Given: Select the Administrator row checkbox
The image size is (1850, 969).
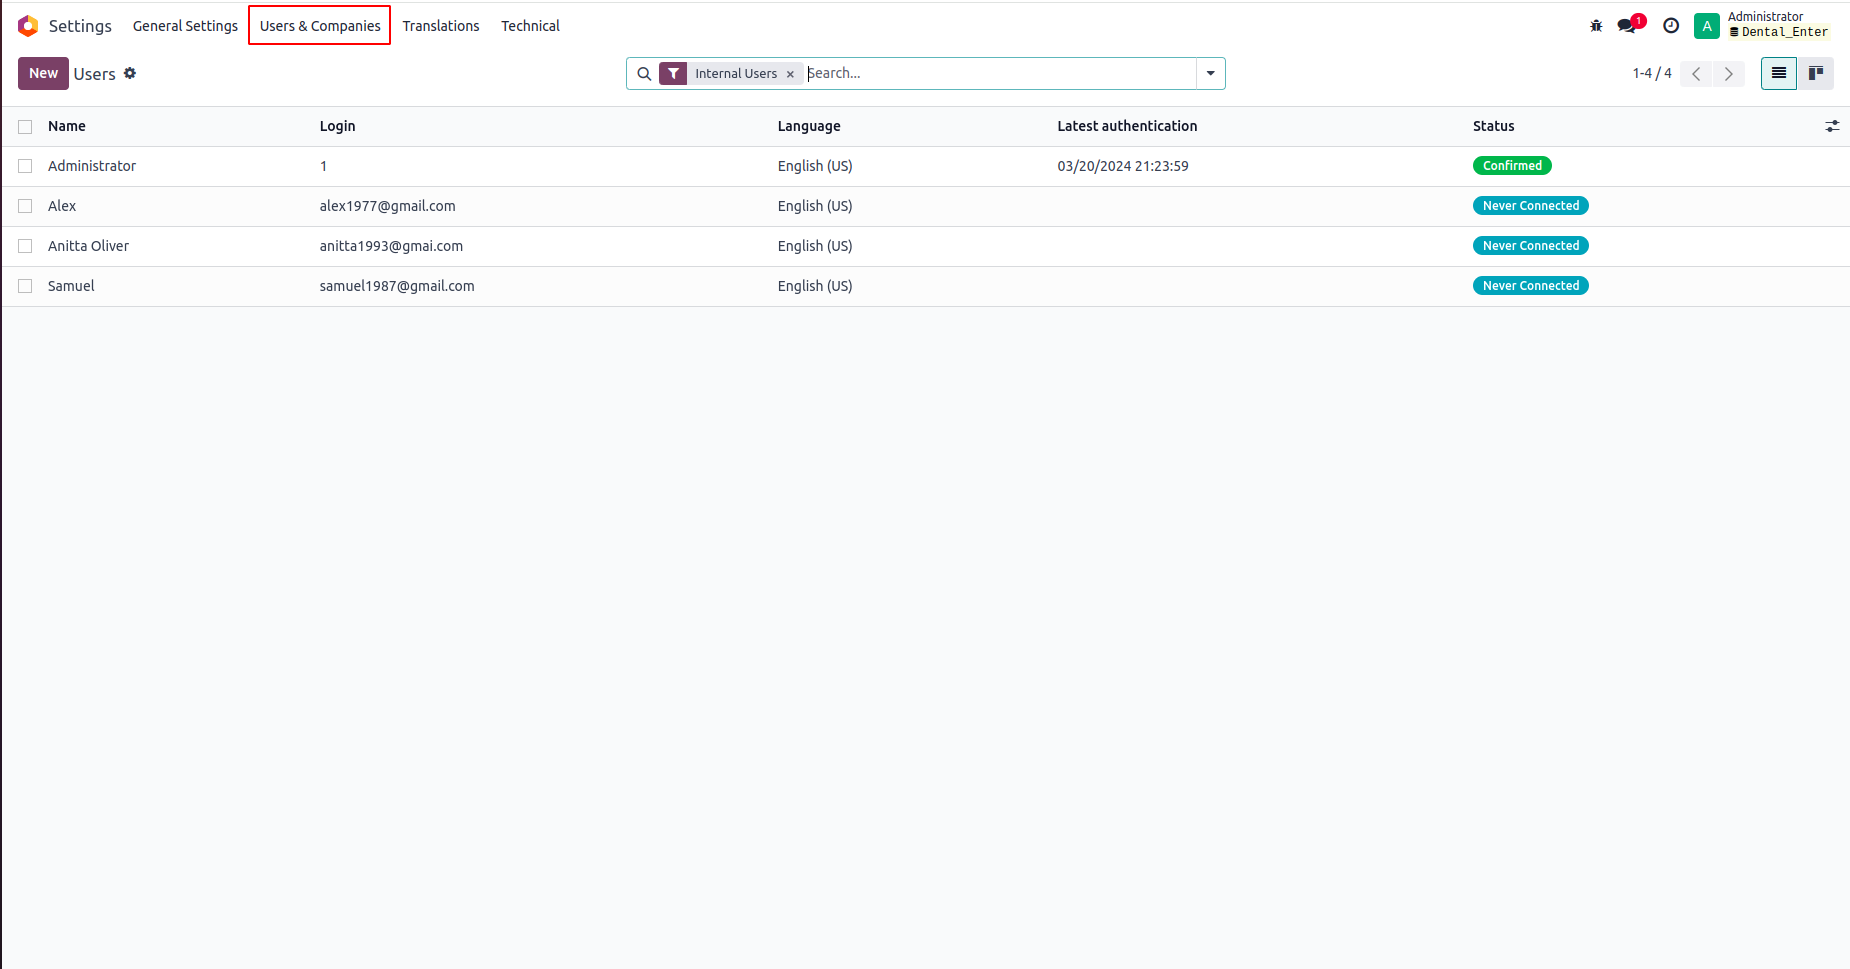Looking at the screenshot, I should tap(25, 166).
